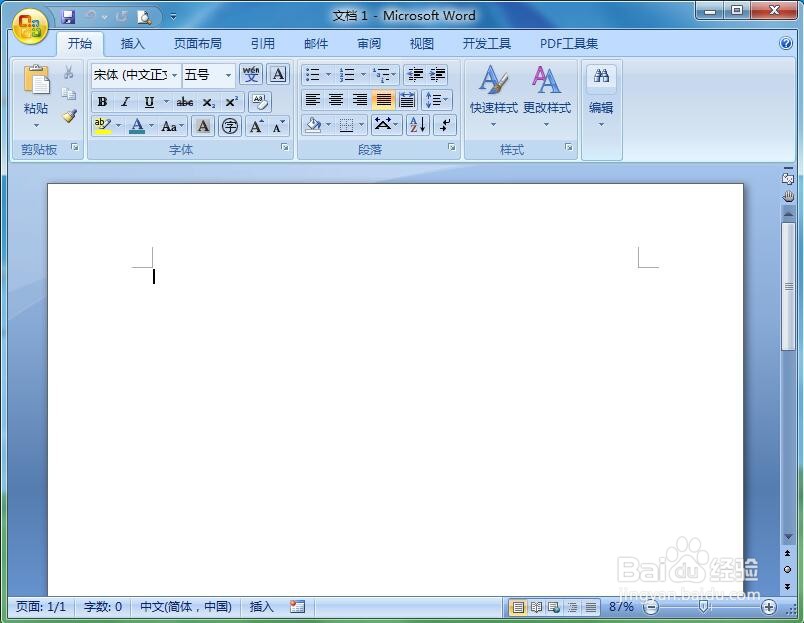The image size is (804, 623).
Task: Cut selection using scissors icon
Action: [x=69, y=72]
